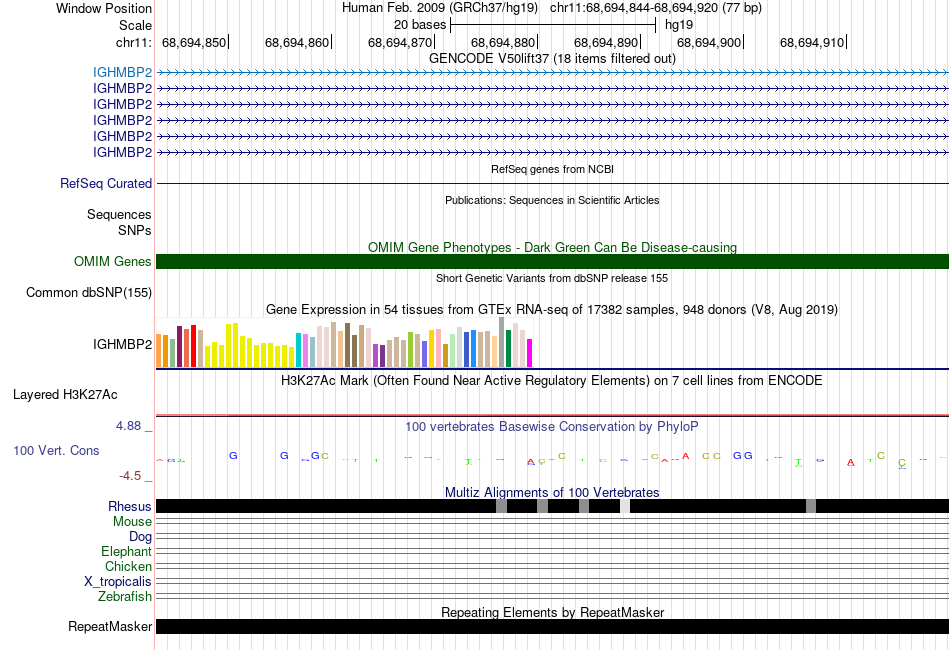Open Repeating Elements by RepeatMasker title

(x=552, y=612)
